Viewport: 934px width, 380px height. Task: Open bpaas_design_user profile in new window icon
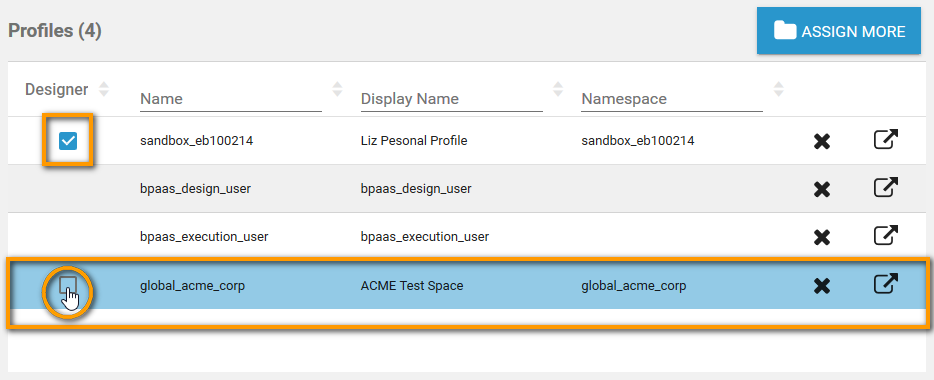pyautogui.click(x=886, y=188)
